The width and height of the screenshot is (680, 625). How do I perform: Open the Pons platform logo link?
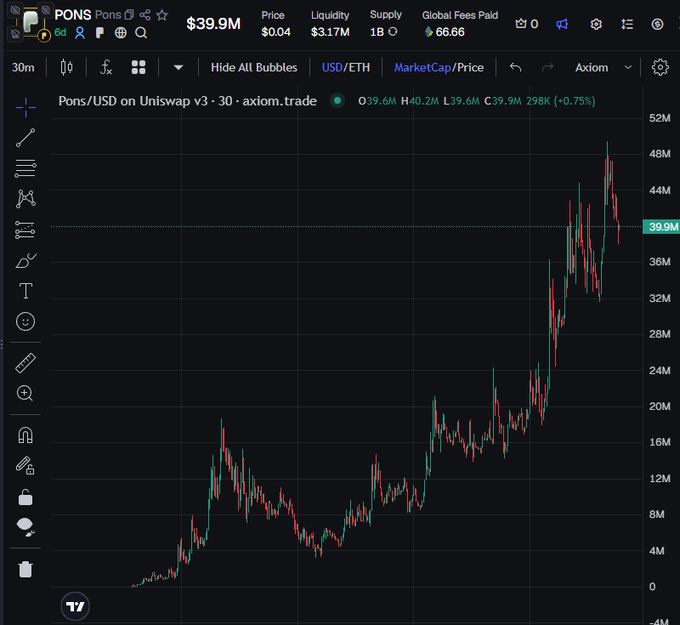[x=100, y=33]
